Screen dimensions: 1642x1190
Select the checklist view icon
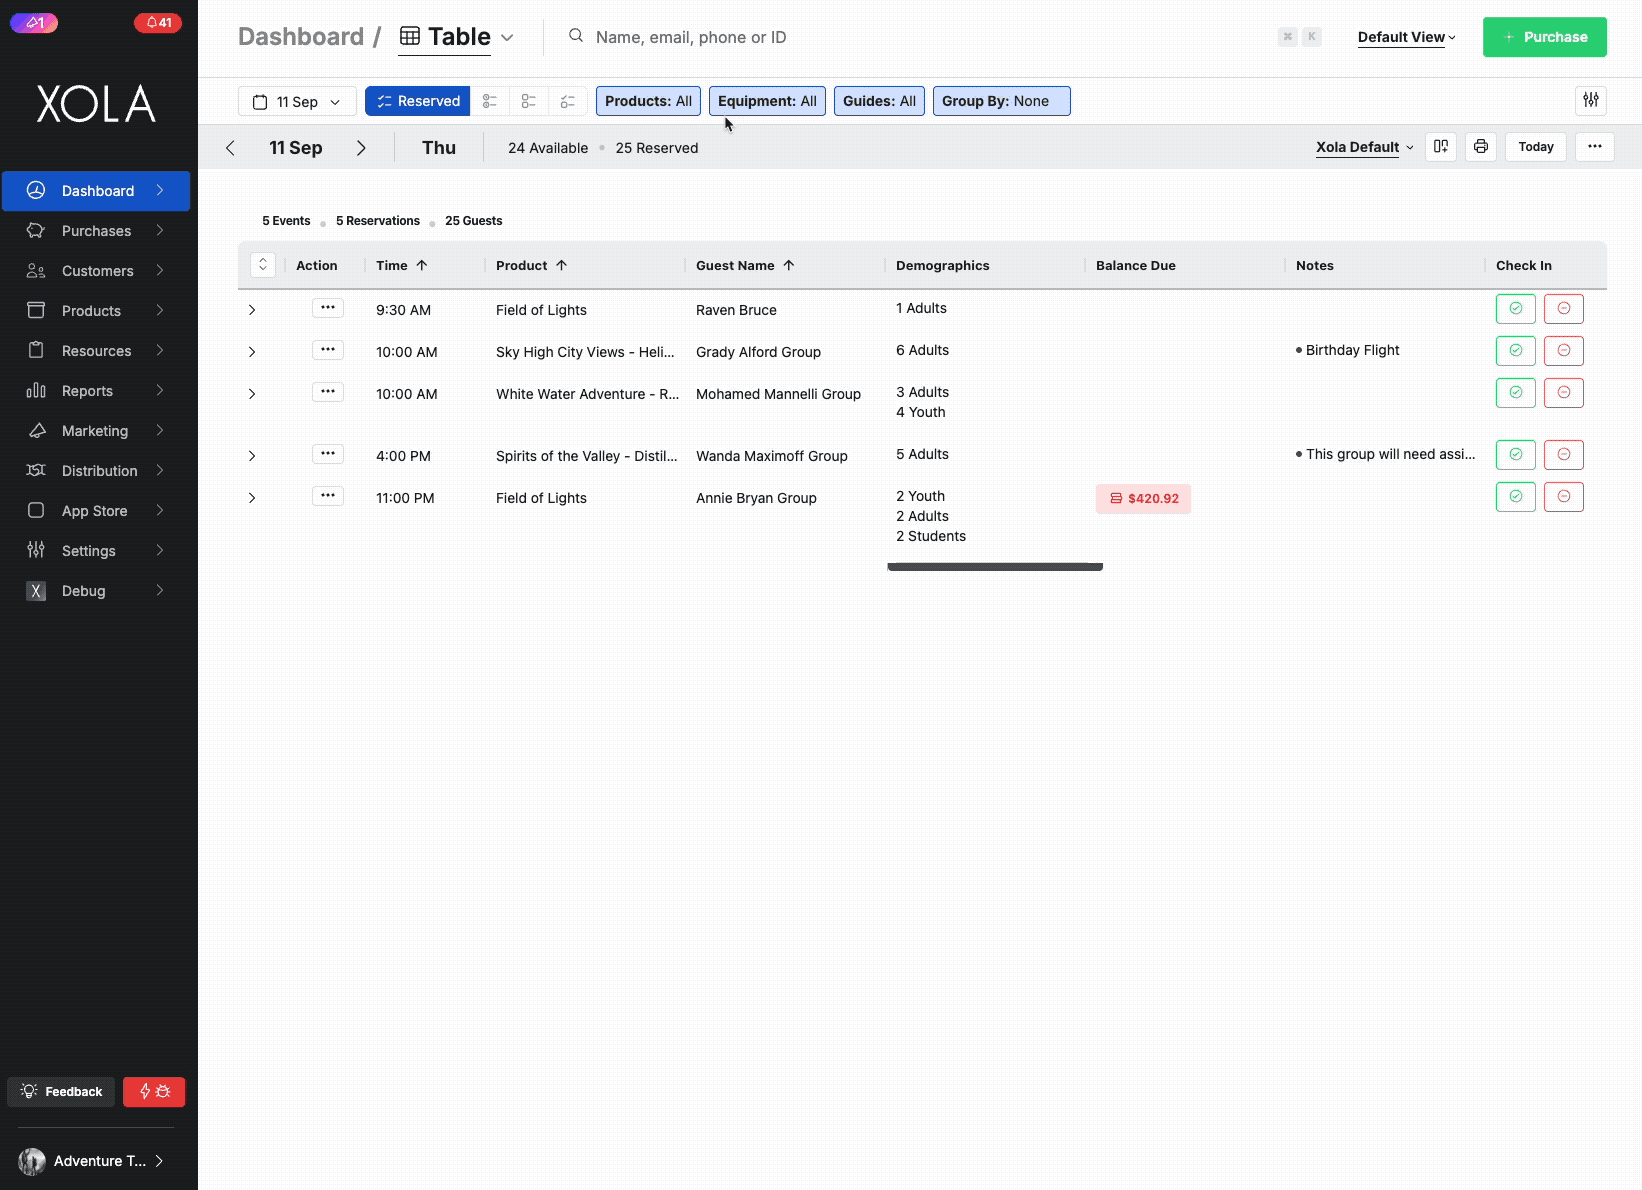pos(567,101)
